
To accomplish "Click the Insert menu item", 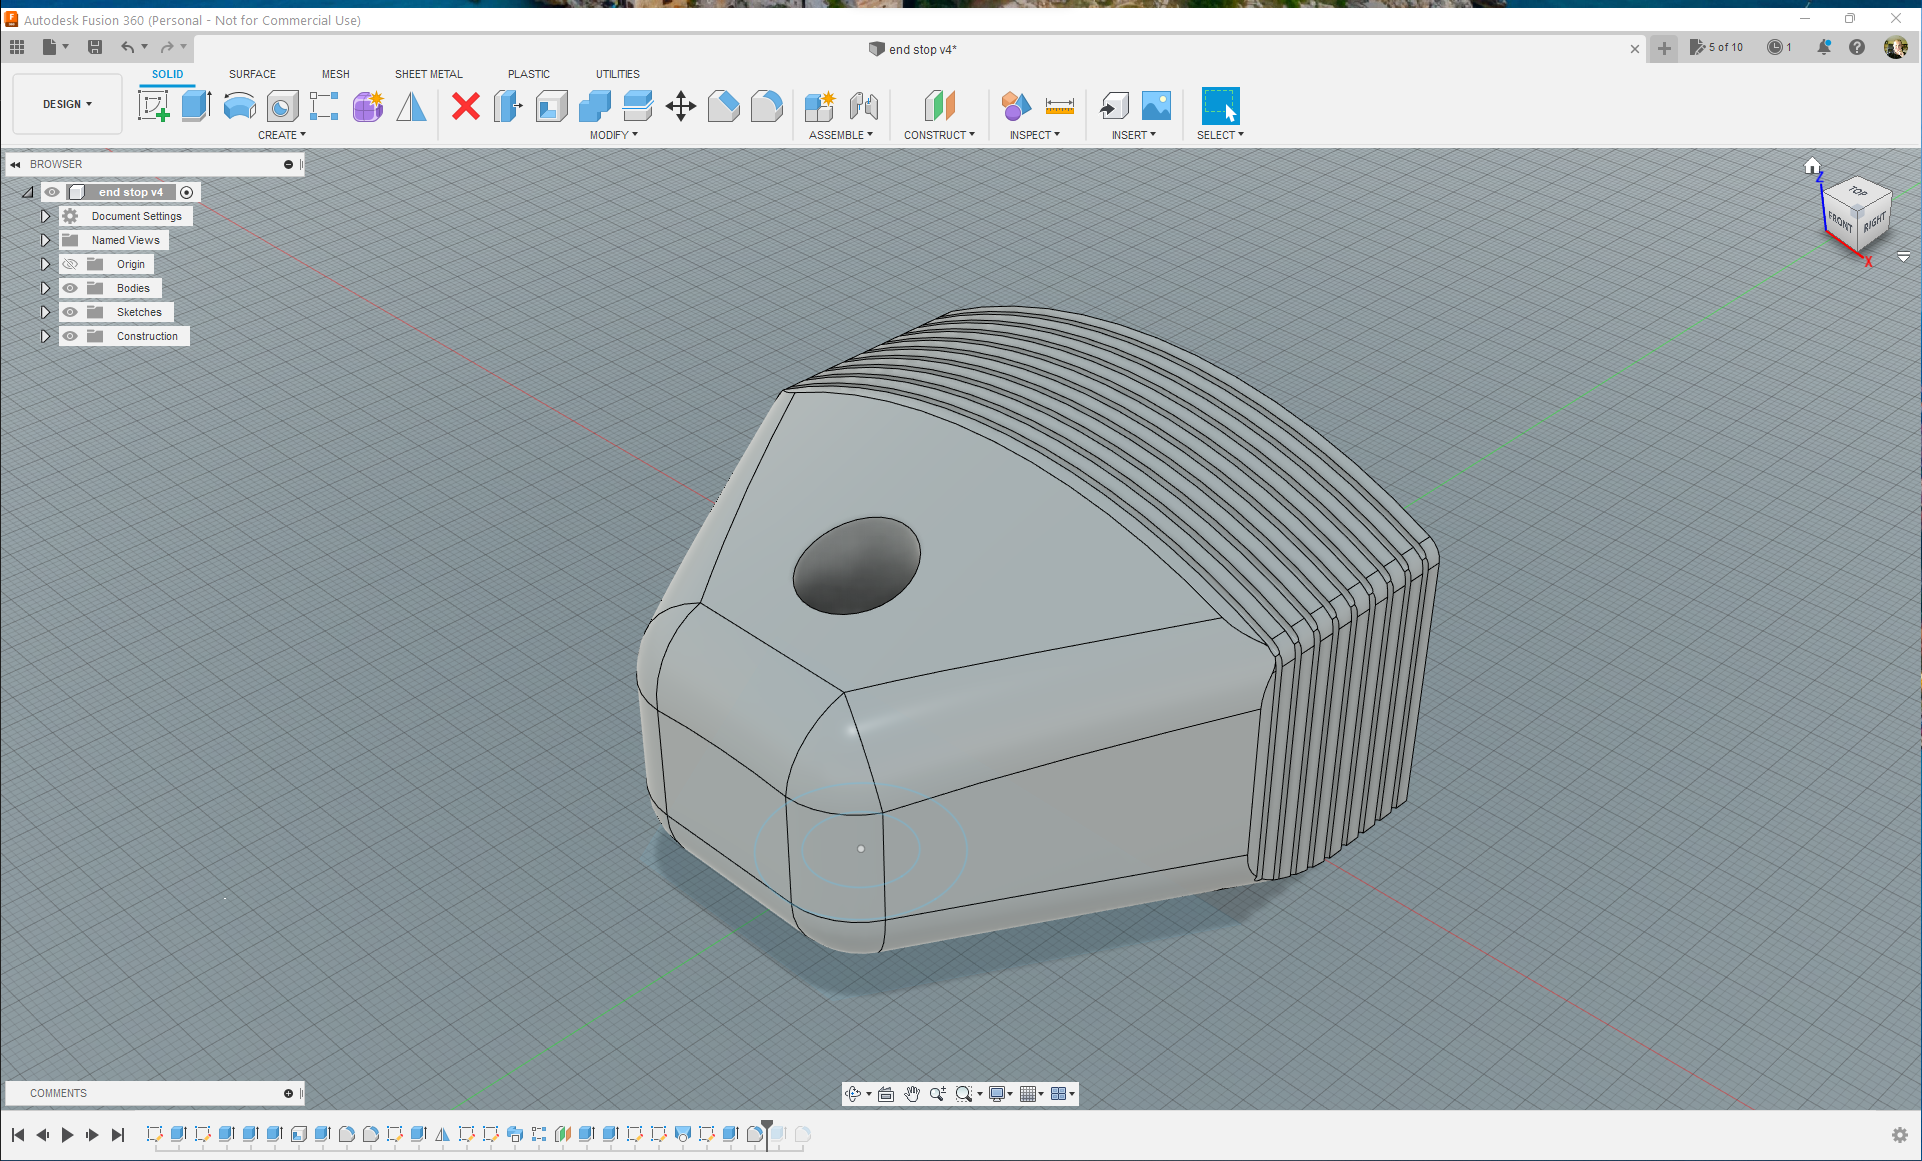I will tap(1134, 133).
